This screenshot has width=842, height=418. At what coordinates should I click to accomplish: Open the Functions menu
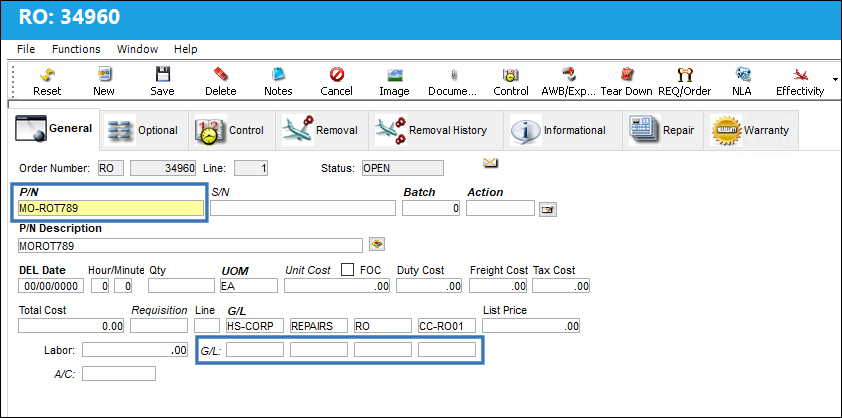coord(76,49)
